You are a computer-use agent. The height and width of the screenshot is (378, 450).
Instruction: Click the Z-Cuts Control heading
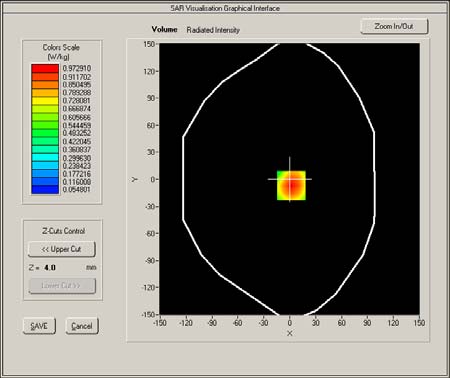pyautogui.click(x=63, y=231)
